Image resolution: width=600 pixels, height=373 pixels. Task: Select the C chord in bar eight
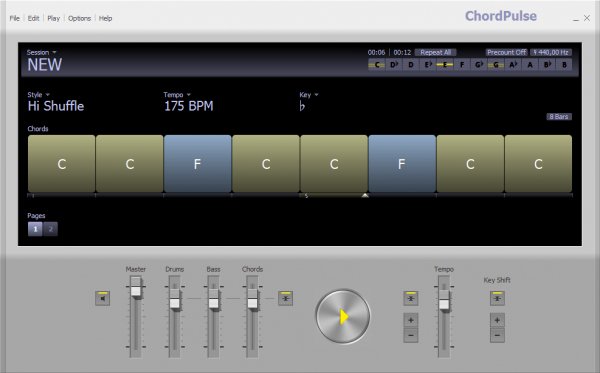538,164
